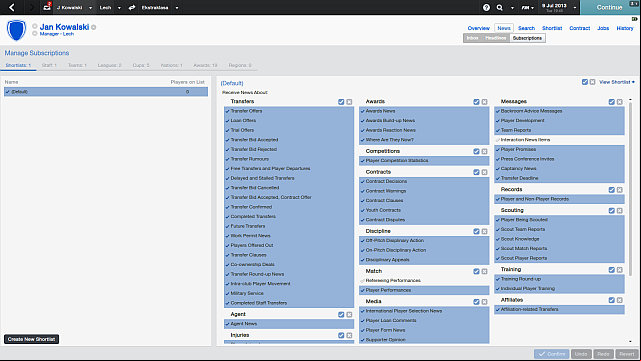Viewport: 641px width, 361px height.
Task: Click the blue shield club badge
Action: [x=16, y=30]
